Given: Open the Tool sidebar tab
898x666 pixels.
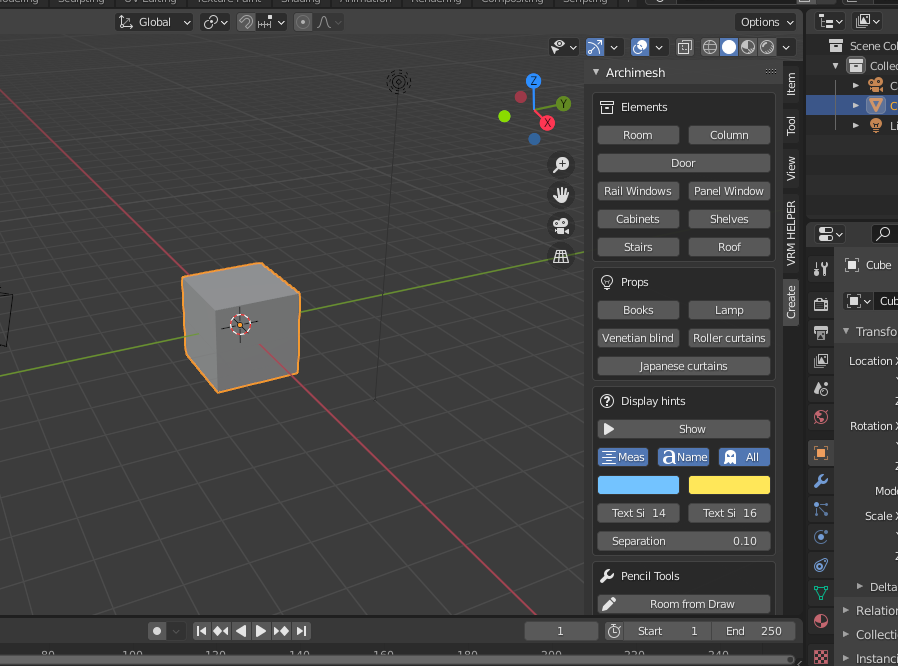Looking at the screenshot, I should pyautogui.click(x=791, y=125).
